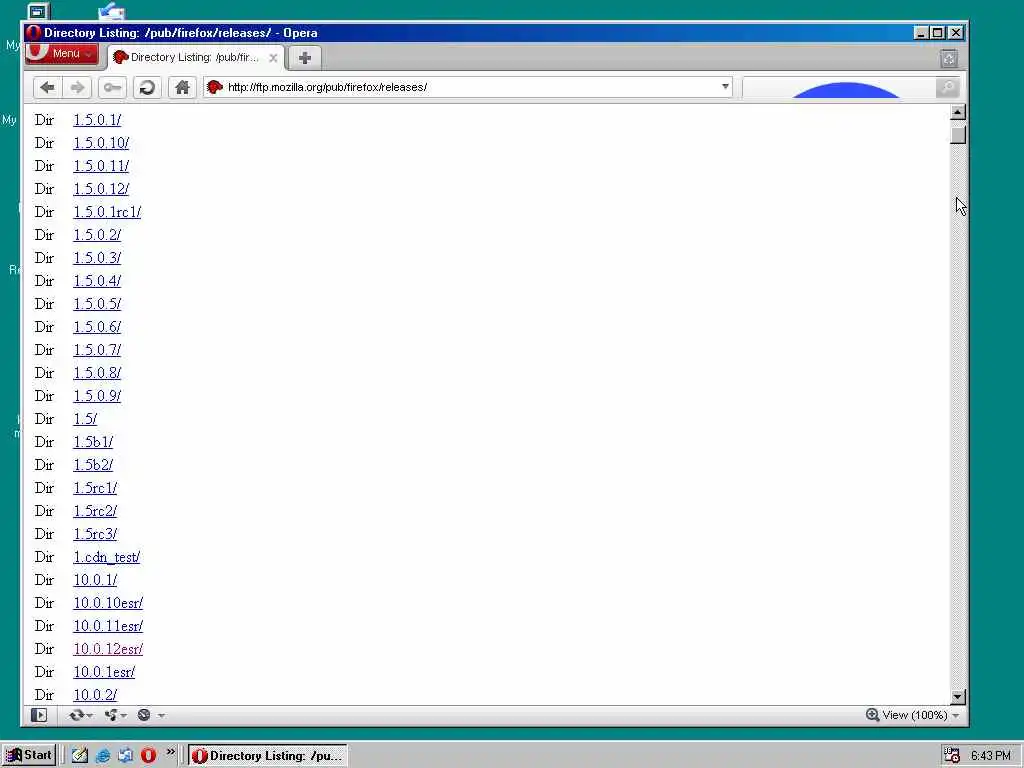The image size is (1024, 768).
Task: Click the address bar URL field
Action: tap(470, 87)
